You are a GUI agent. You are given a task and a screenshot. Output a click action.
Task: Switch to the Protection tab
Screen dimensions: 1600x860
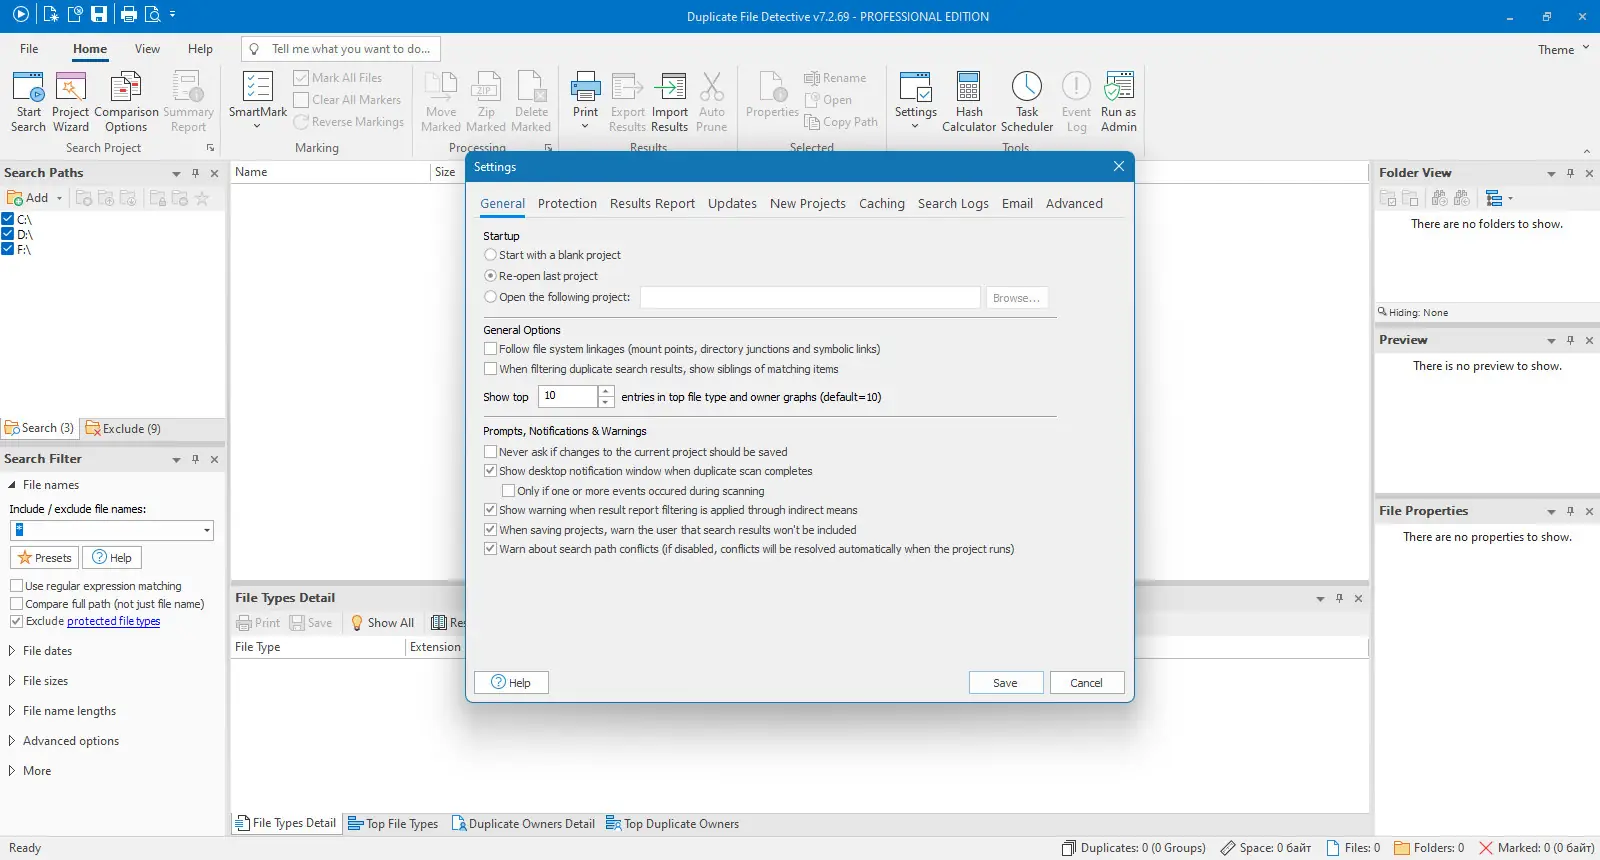click(x=567, y=203)
